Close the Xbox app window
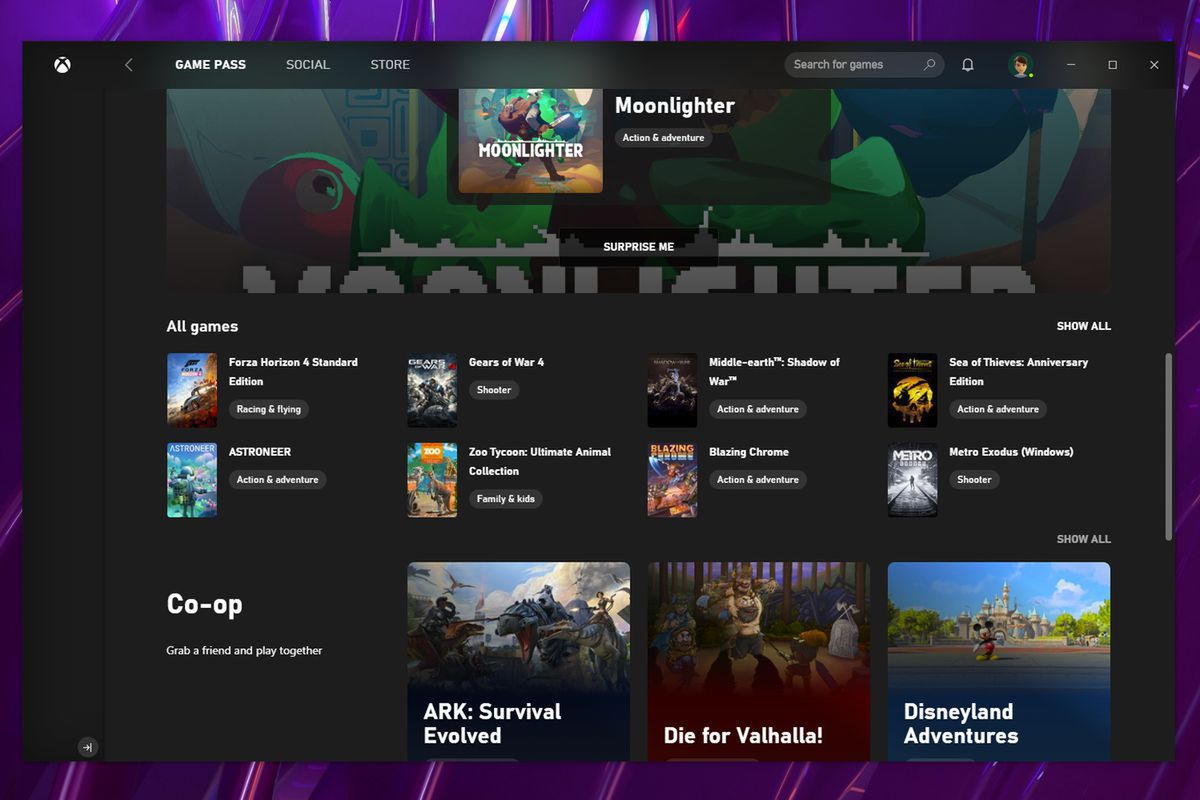Image resolution: width=1200 pixels, height=800 pixels. [1154, 65]
